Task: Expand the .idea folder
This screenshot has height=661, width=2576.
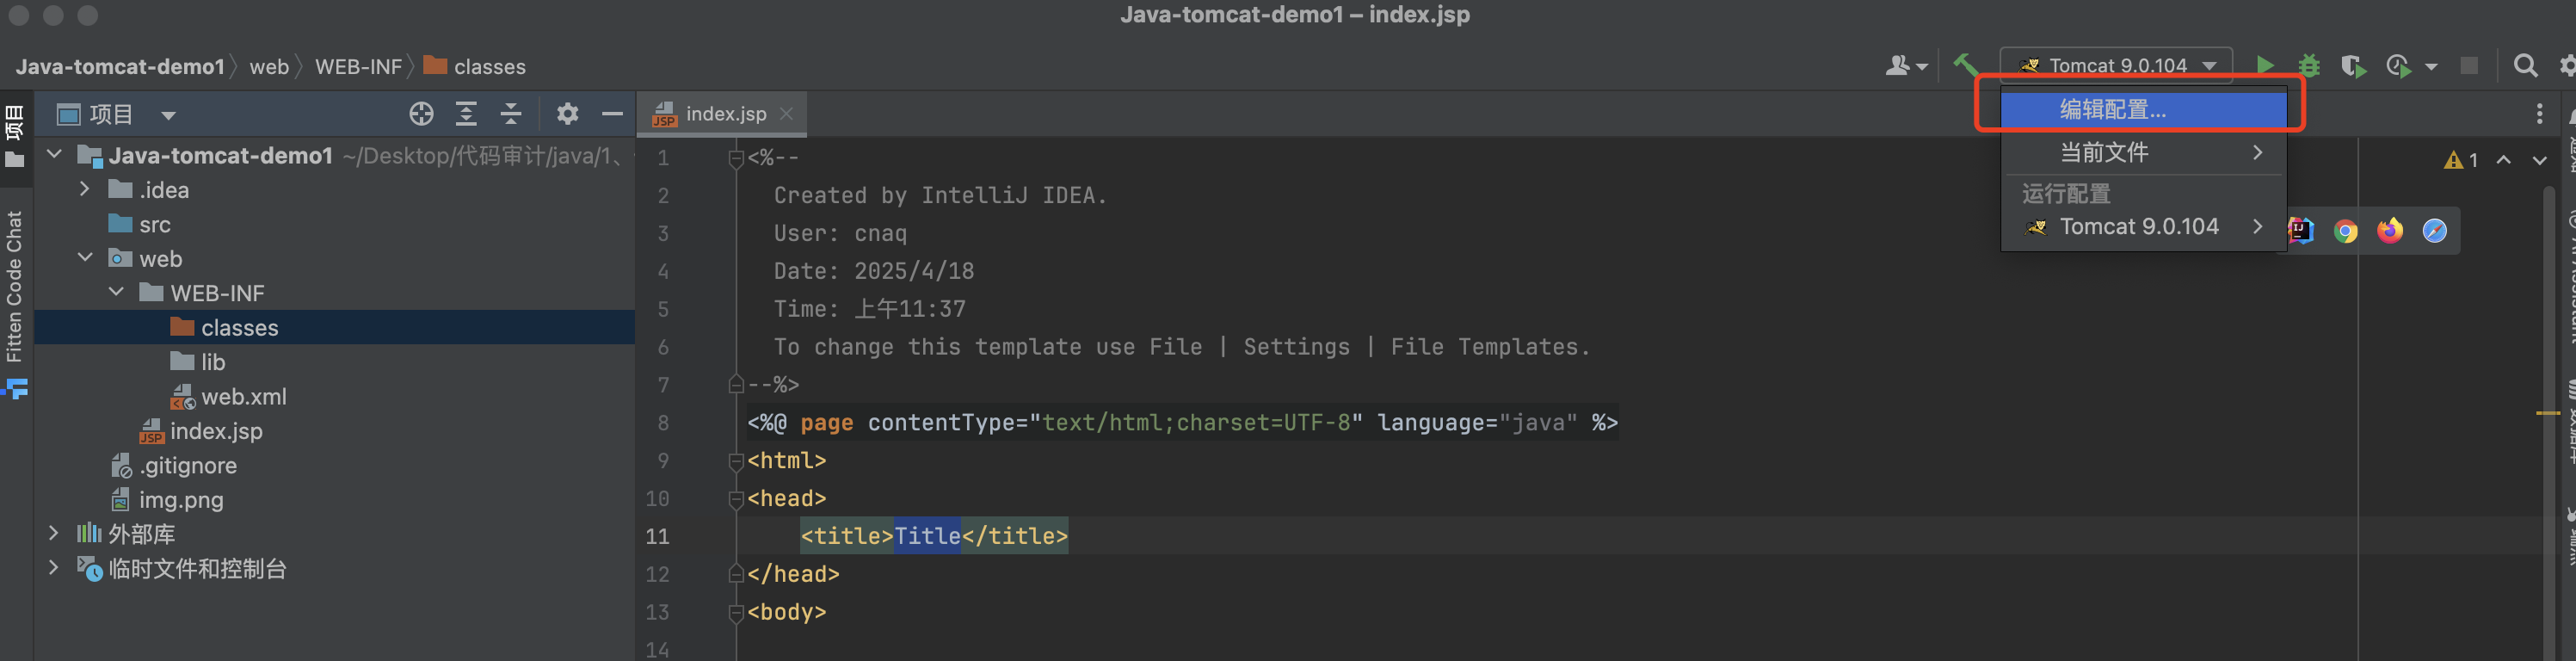Action: [x=85, y=189]
